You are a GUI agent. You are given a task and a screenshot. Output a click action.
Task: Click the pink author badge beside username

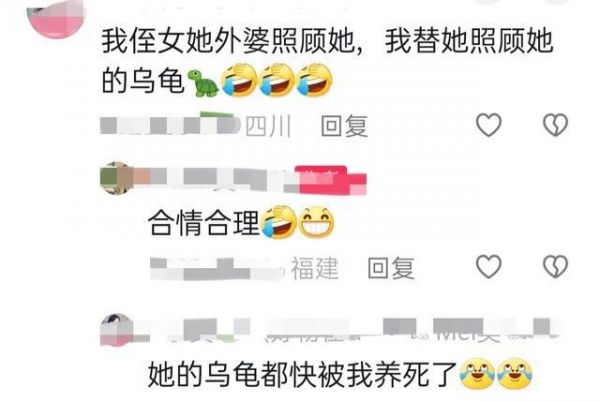330,180
